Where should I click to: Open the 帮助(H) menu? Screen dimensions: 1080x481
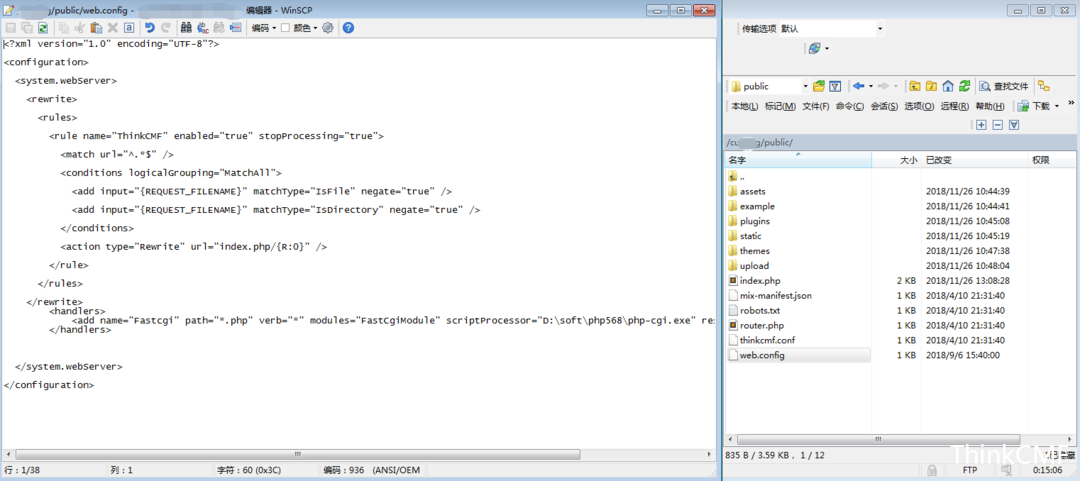[x=990, y=106]
